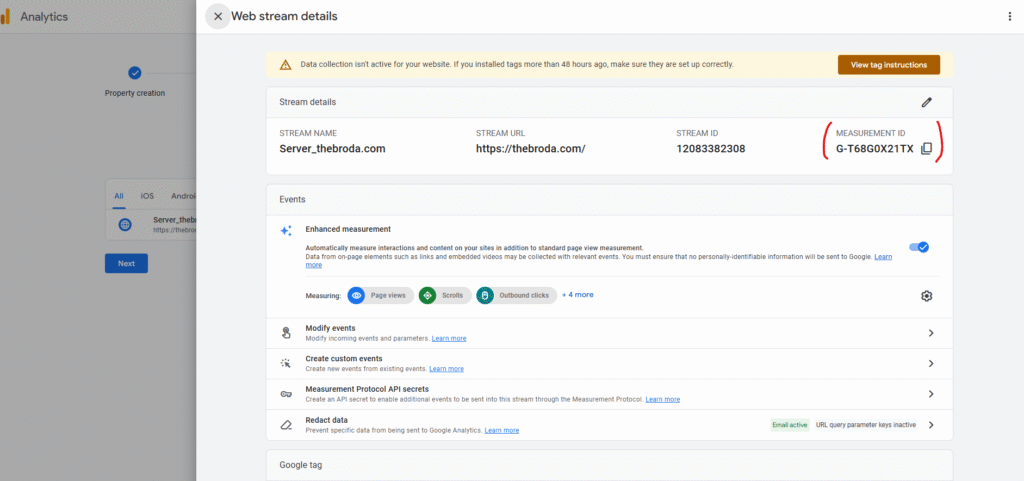The height and width of the screenshot is (481, 1024).
Task: Click the Property creation step label
Action: [x=135, y=93]
